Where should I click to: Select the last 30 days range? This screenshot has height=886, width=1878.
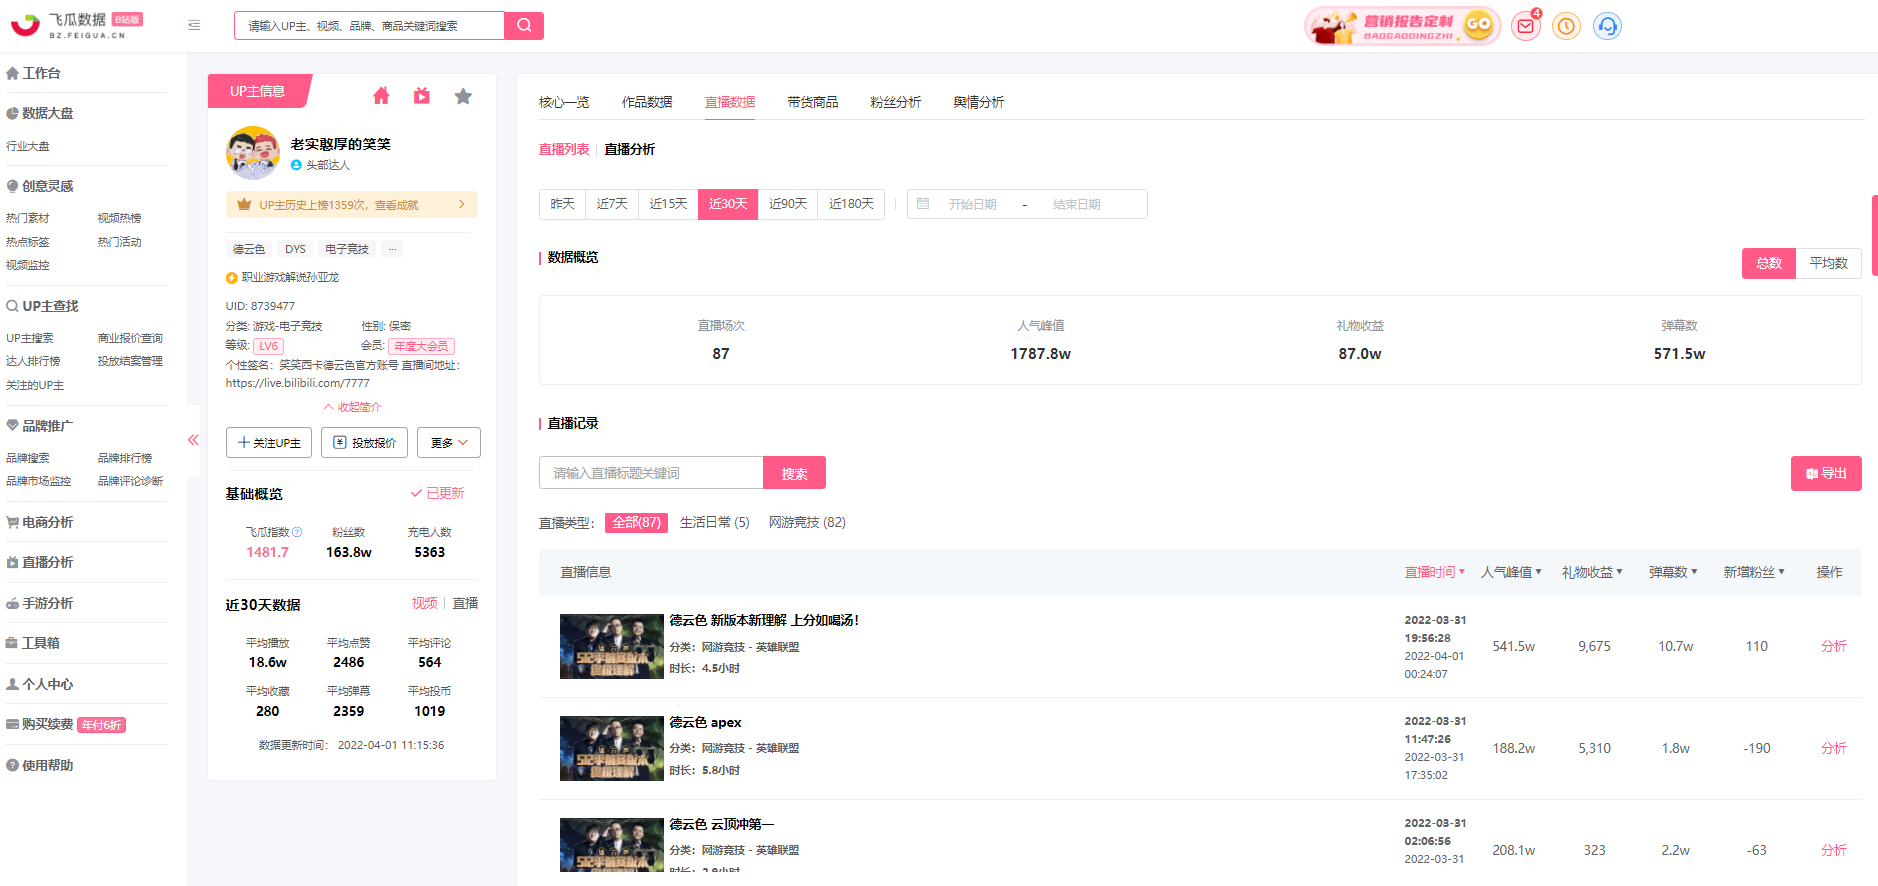tap(728, 204)
